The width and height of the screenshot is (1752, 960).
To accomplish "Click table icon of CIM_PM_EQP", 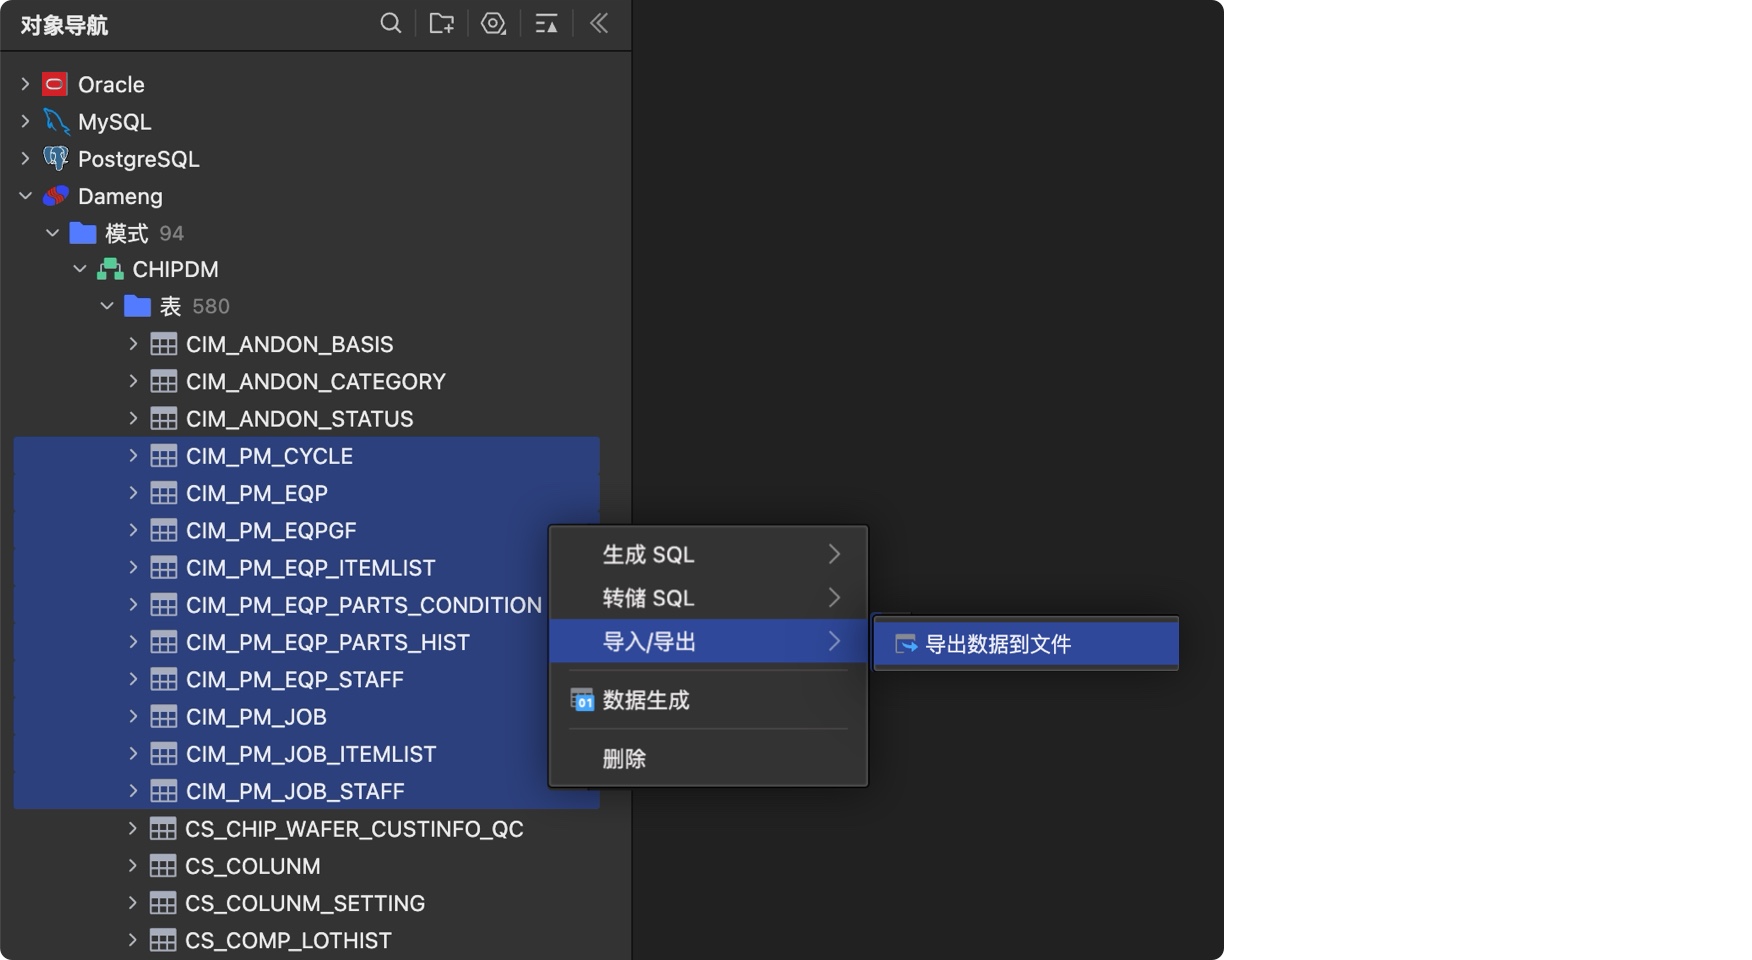I will [x=164, y=493].
